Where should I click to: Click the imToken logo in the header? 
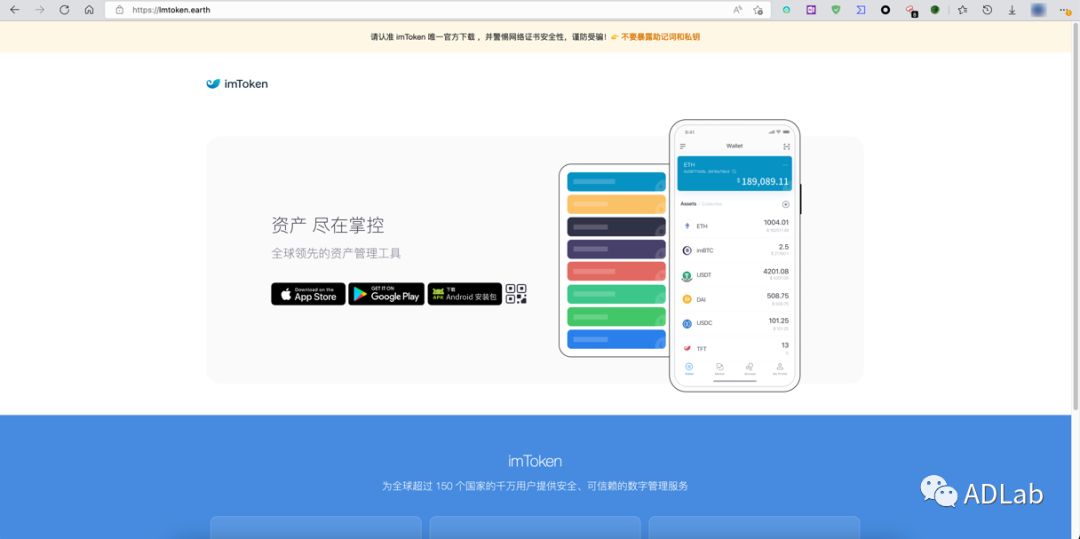tap(237, 84)
